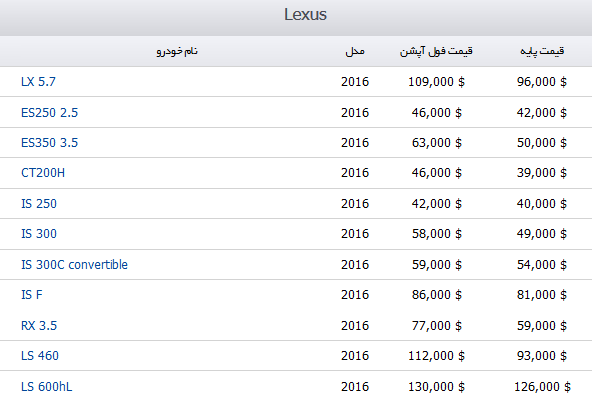
Task: Open the ES250 2.5 car link
Action: click(49, 113)
